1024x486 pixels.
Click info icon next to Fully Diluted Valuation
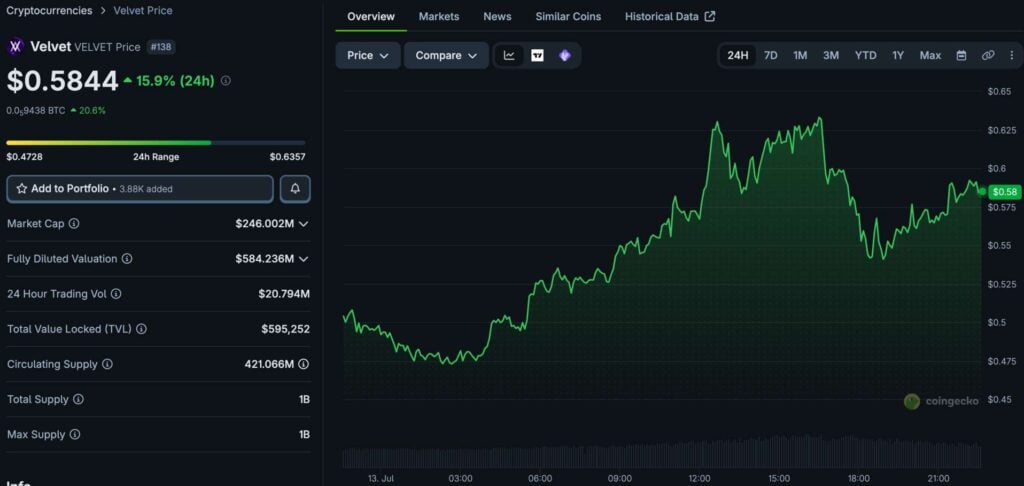(127, 259)
